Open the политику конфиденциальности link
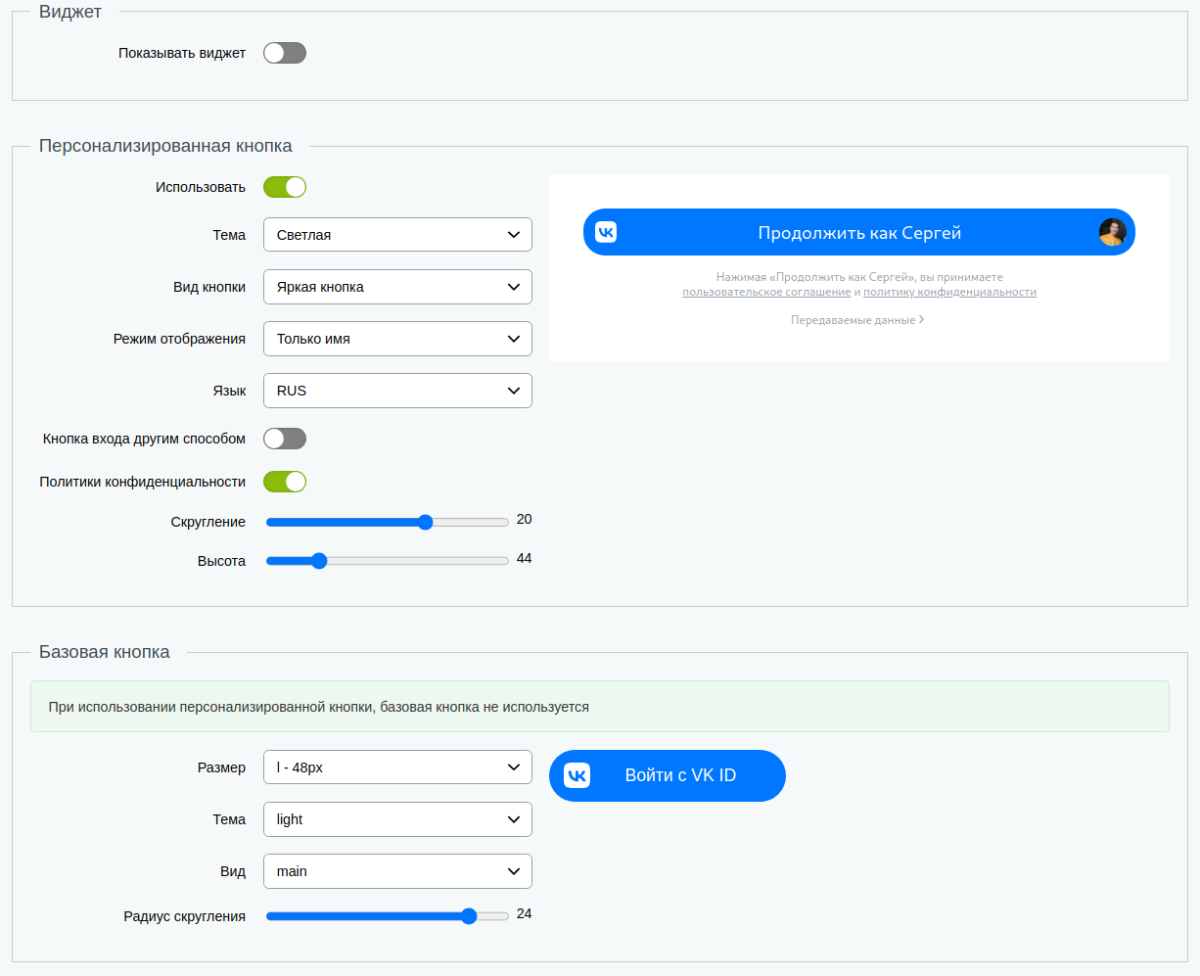 [950, 291]
